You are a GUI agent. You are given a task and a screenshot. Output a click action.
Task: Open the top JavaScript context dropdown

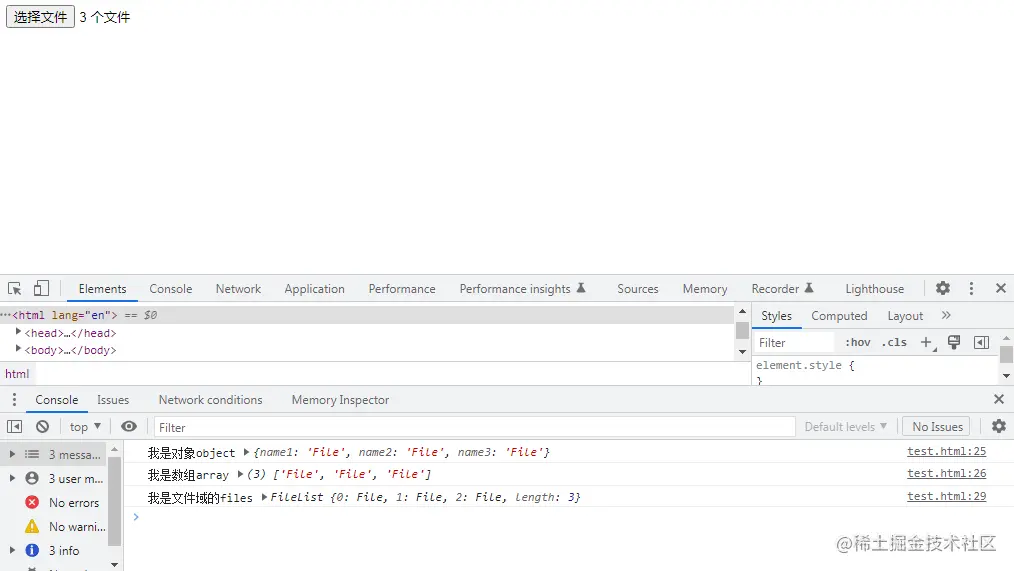(85, 427)
